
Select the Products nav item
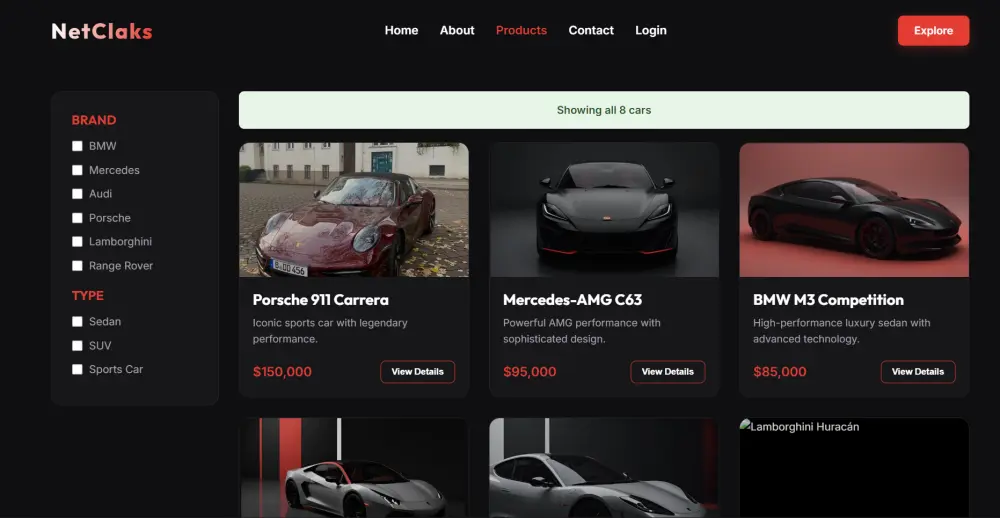pyautogui.click(x=521, y=30)
